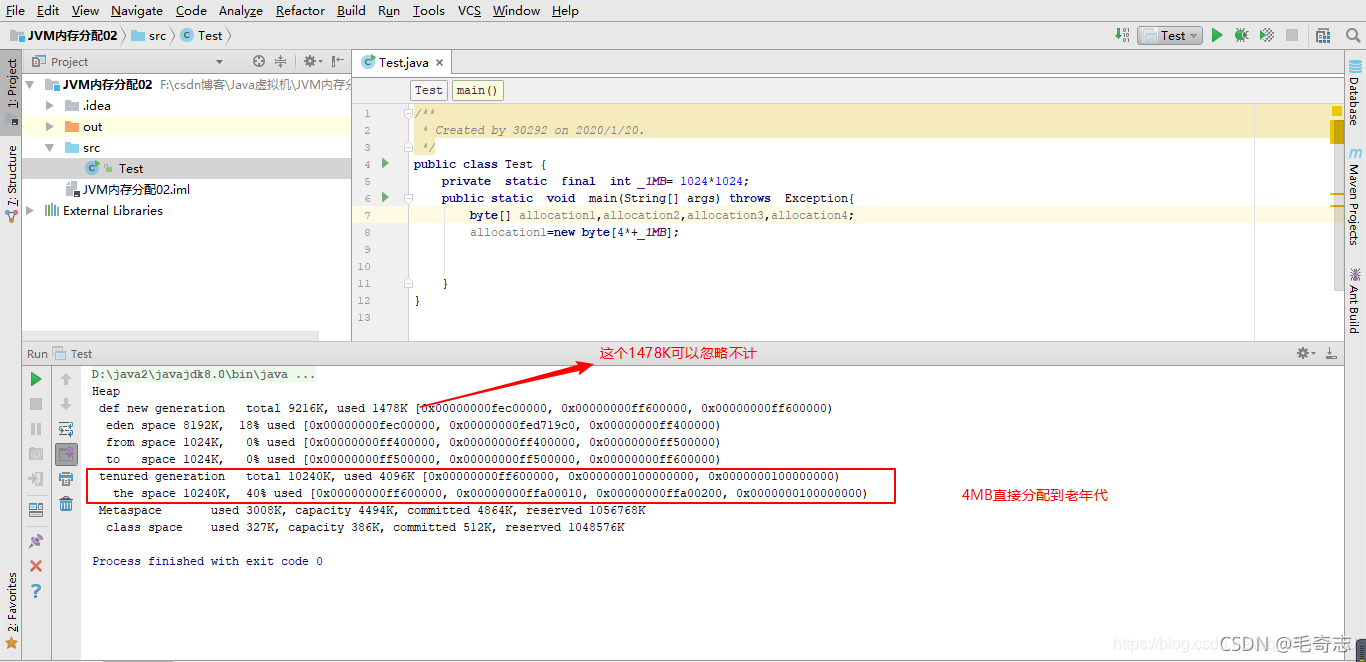The image size is (1366, 662).
Task: Open the VCS menu
Action: [469, 10]
